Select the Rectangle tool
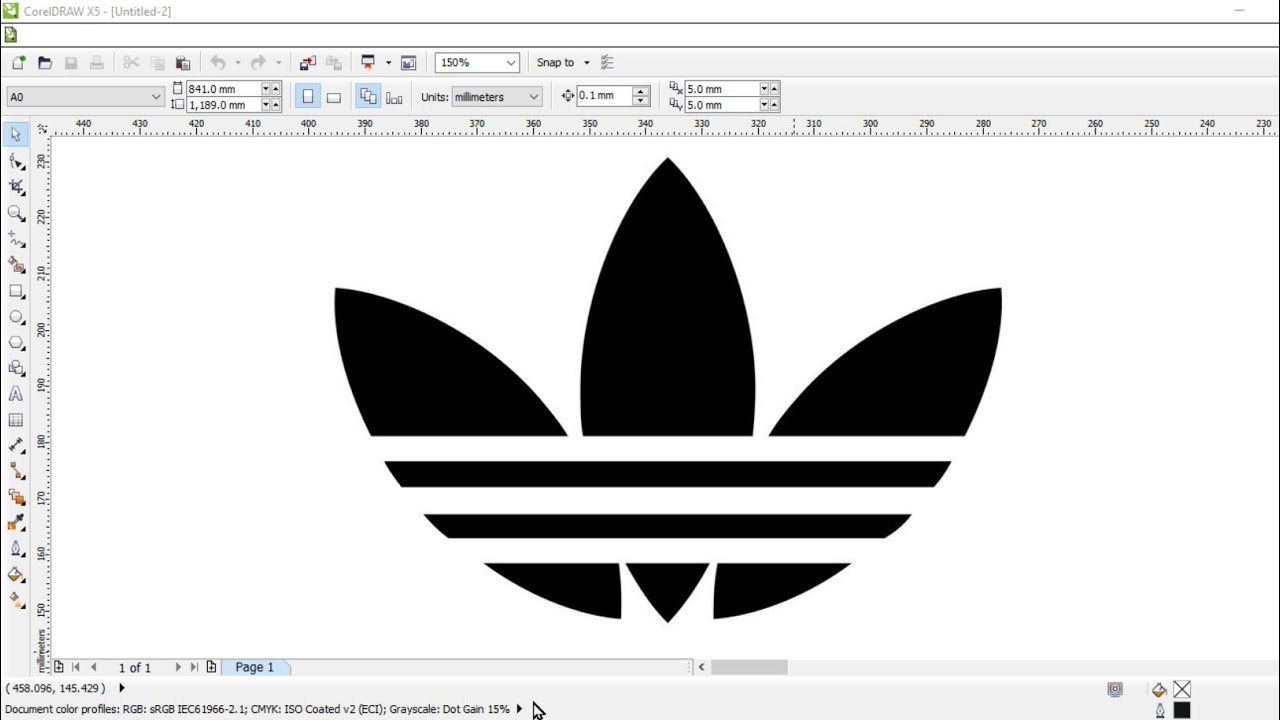This screenshot has height=720, width=1280. point(16,291)
